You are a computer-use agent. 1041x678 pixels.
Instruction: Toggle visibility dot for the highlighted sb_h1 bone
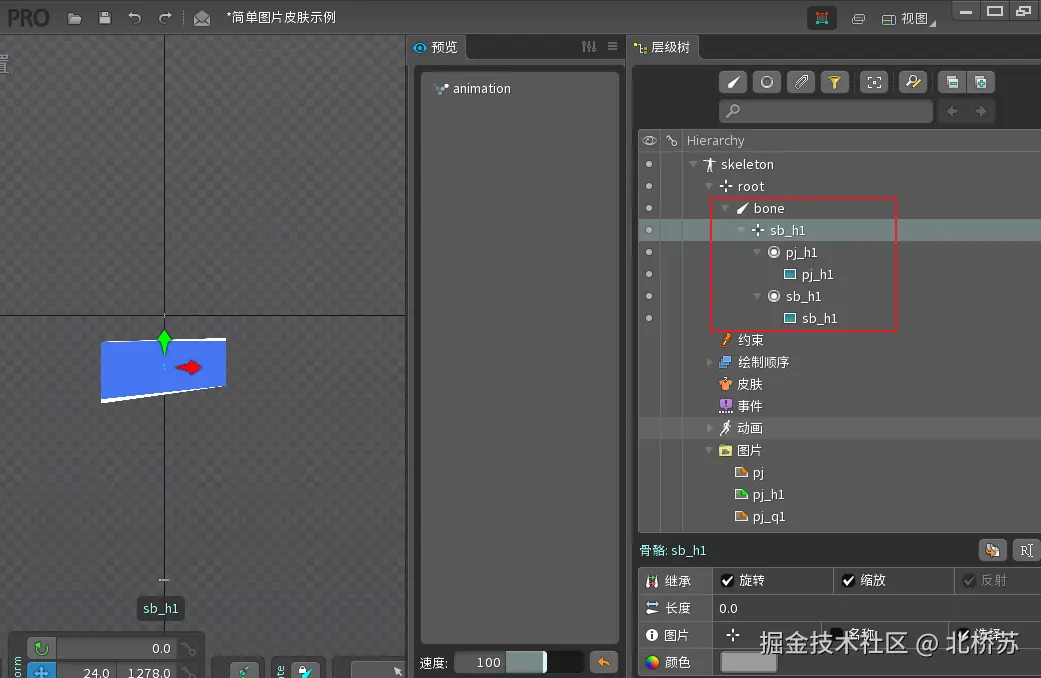[649, 230]
